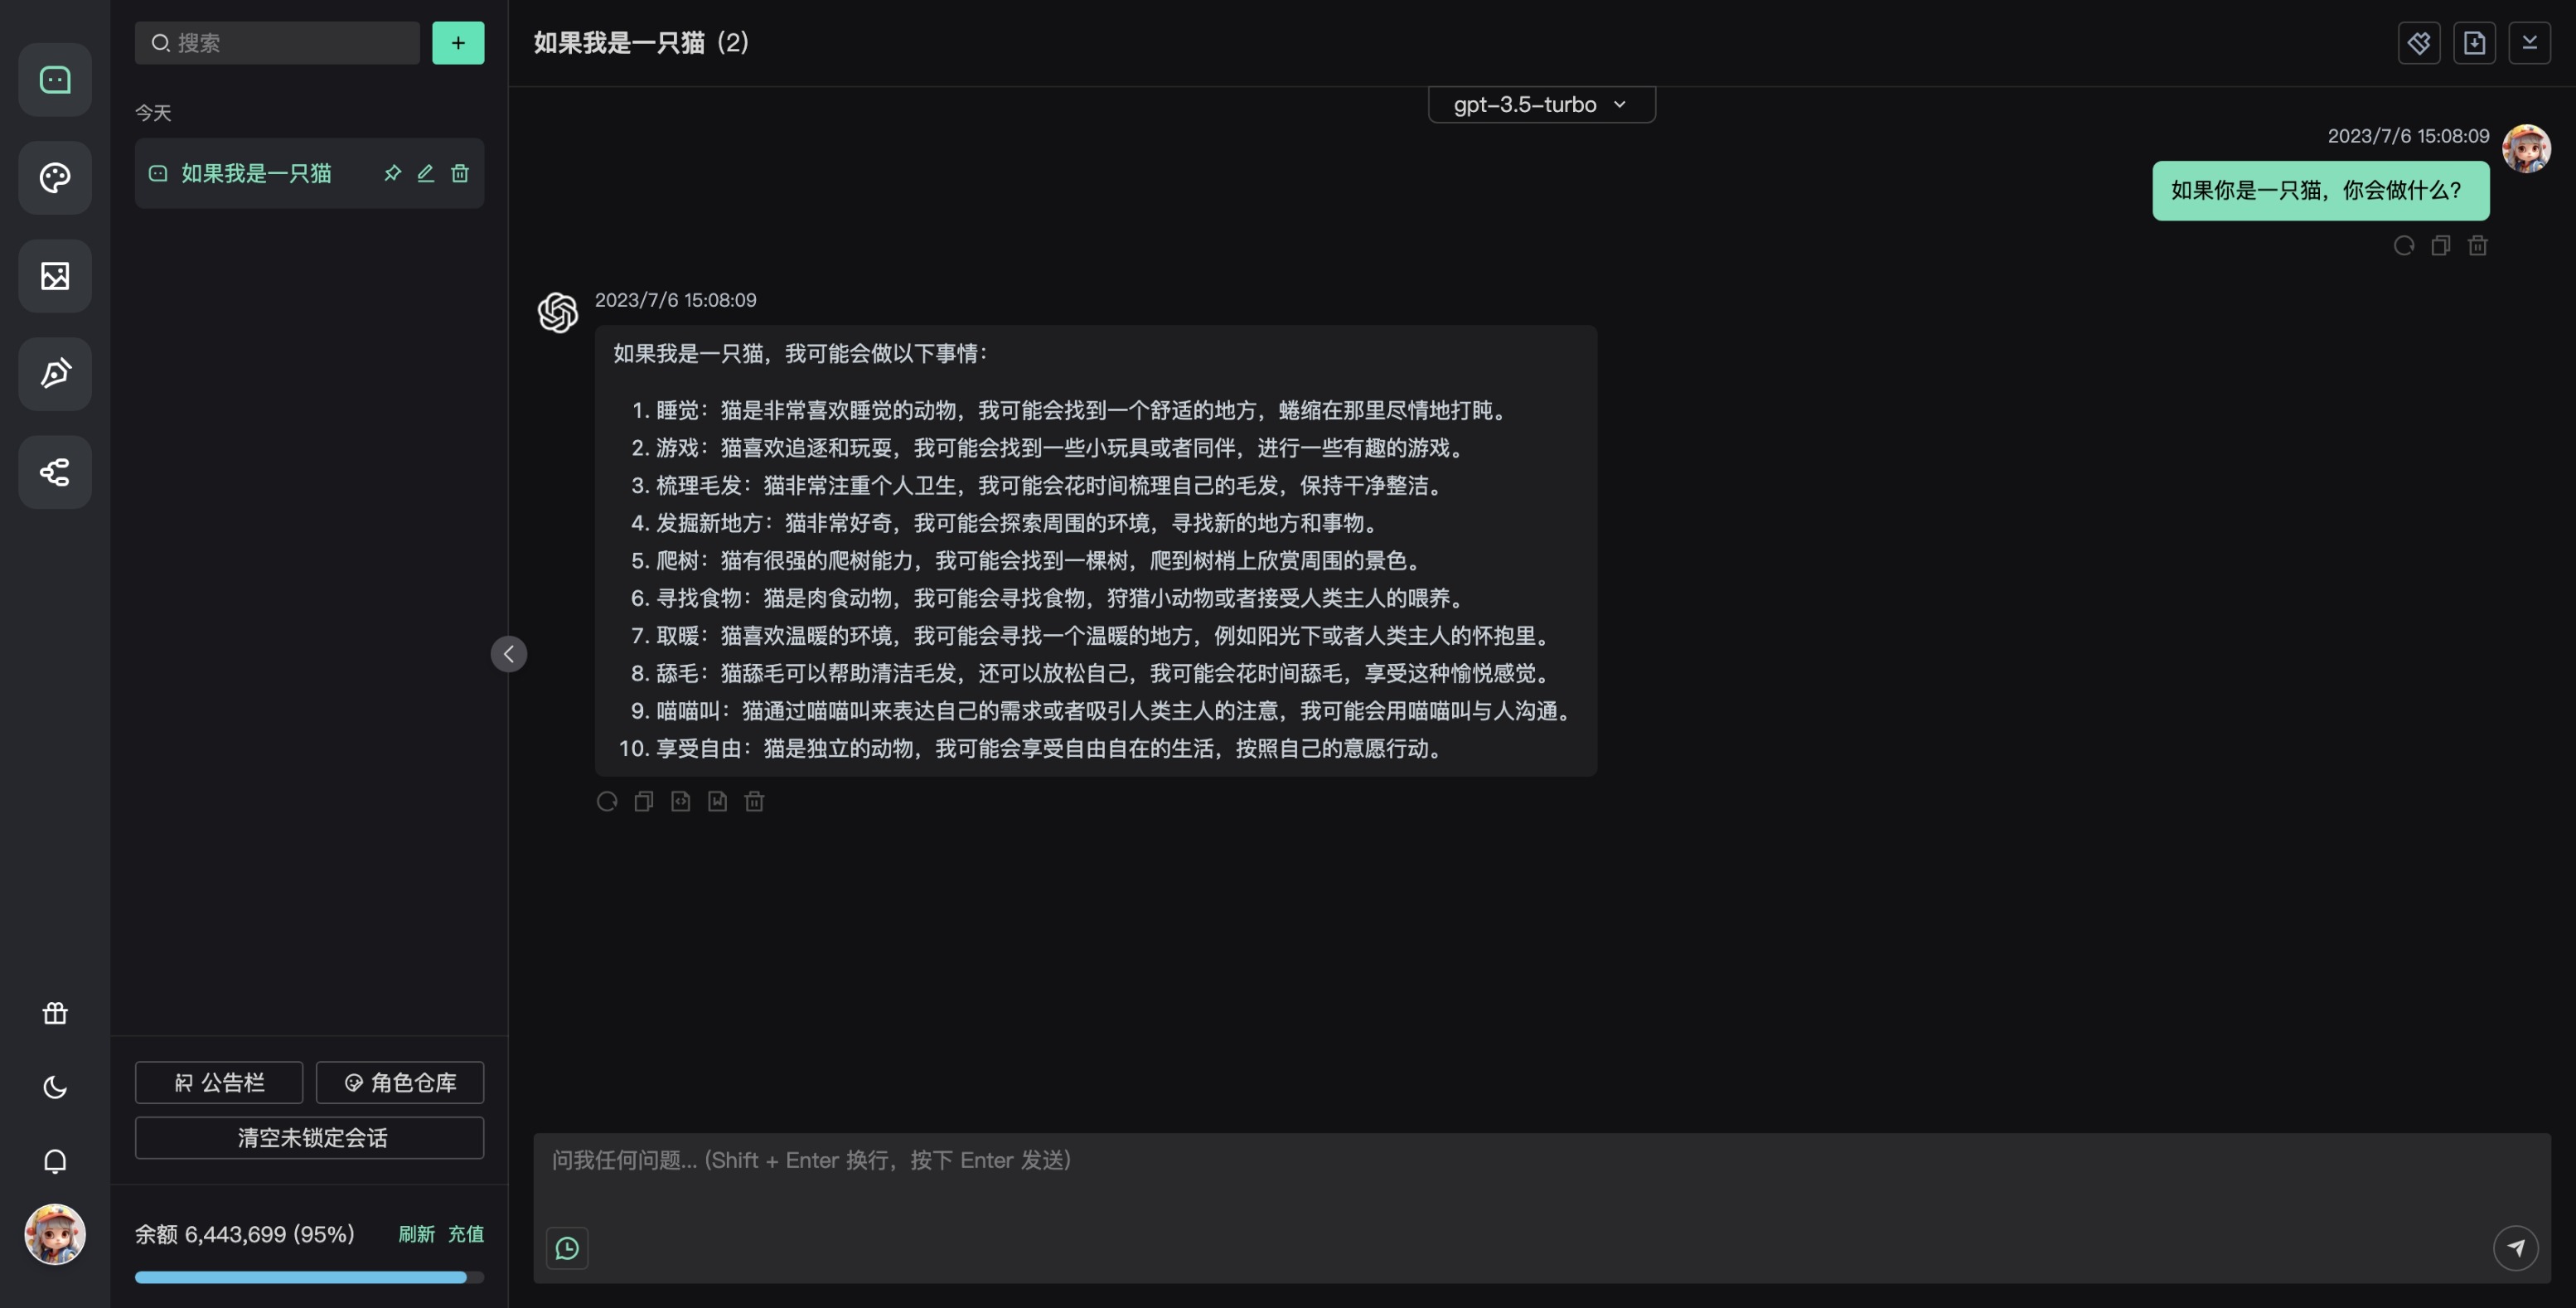Screen dimensions: 2576x1308
Task: Click scroll-to-bottom chevron in header
Action: click(x=2529, y=43)
